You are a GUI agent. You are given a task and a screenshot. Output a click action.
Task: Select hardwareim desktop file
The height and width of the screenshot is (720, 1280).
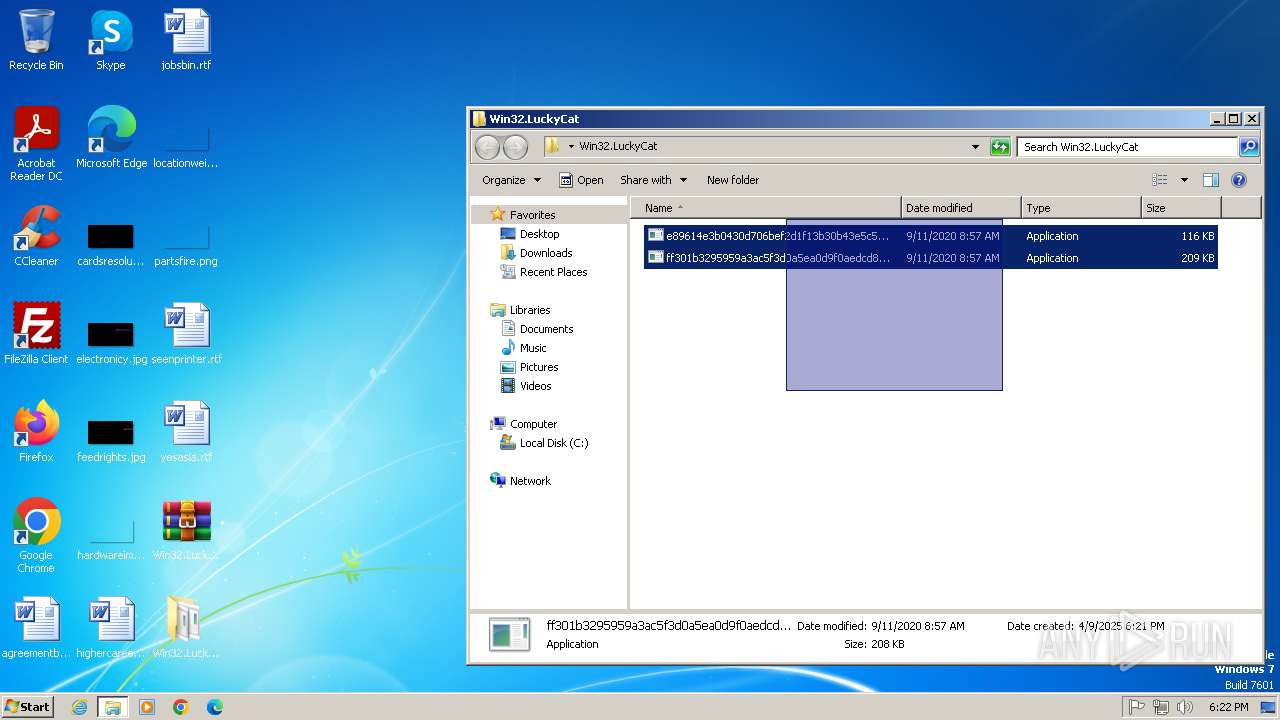coord(111,540)
